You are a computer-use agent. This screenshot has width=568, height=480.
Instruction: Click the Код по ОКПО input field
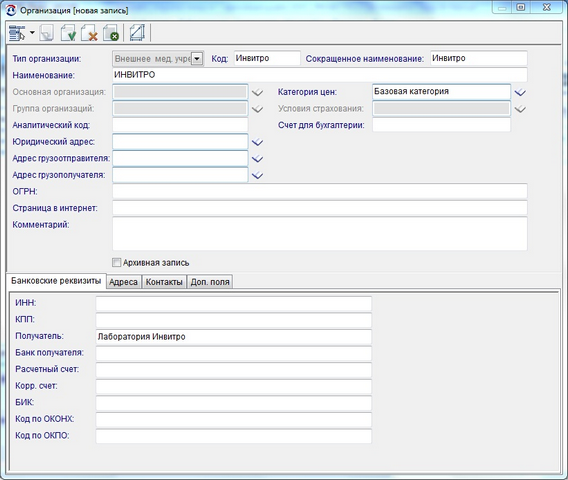click(x=234, y=436)
